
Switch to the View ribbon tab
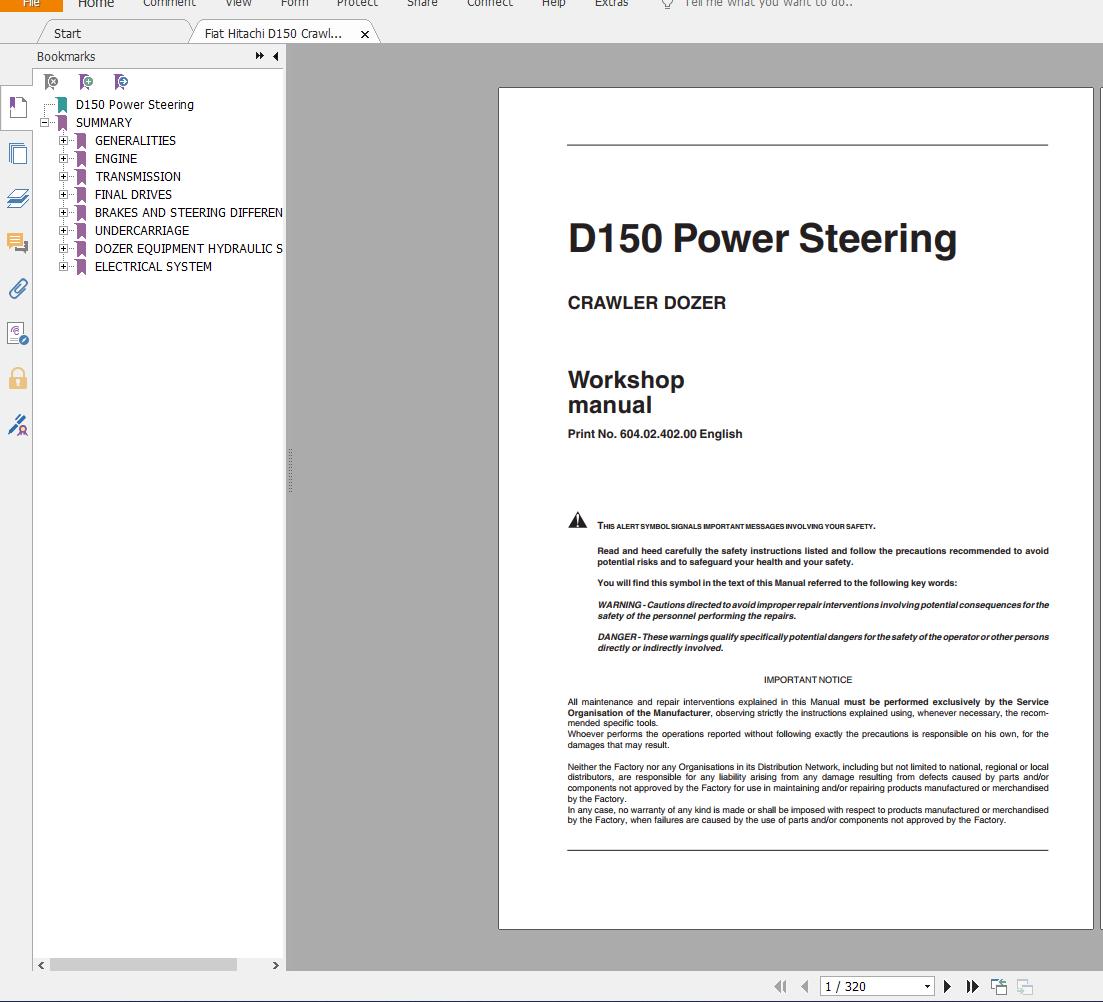(x=238, y=4)
